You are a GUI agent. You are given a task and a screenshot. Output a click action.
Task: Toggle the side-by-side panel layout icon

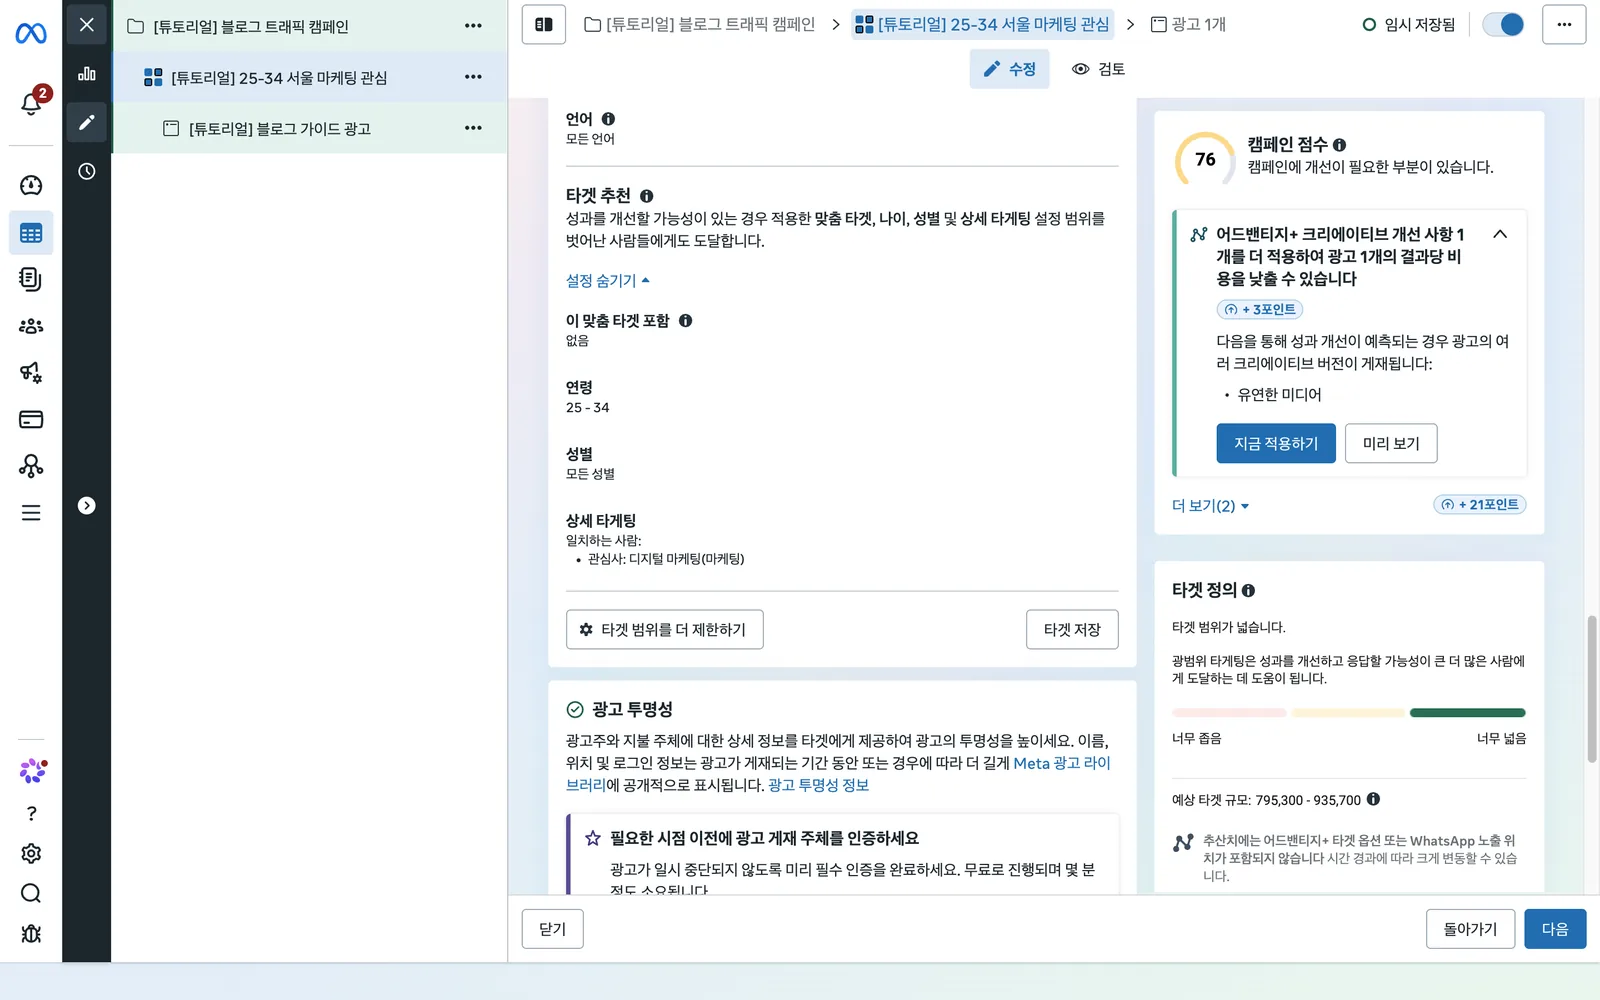[544, 24]
